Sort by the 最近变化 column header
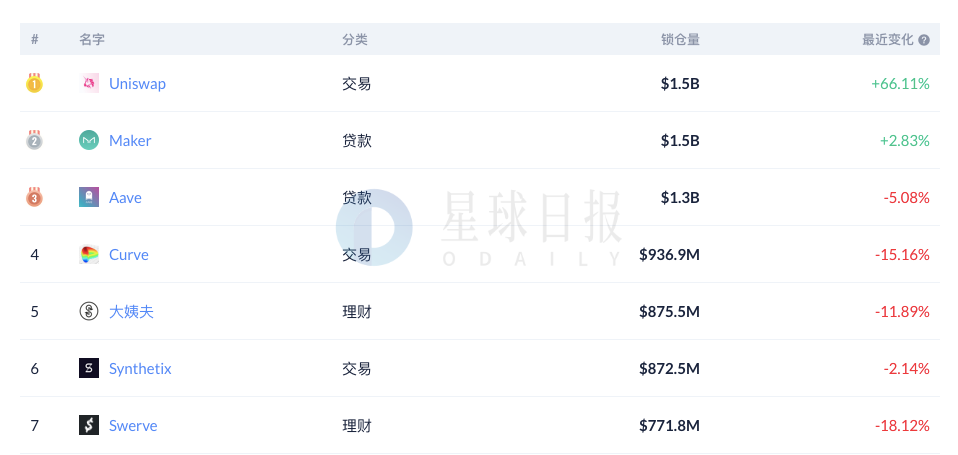The height and width of the screenshot is (455, 958). coord(887,40)
